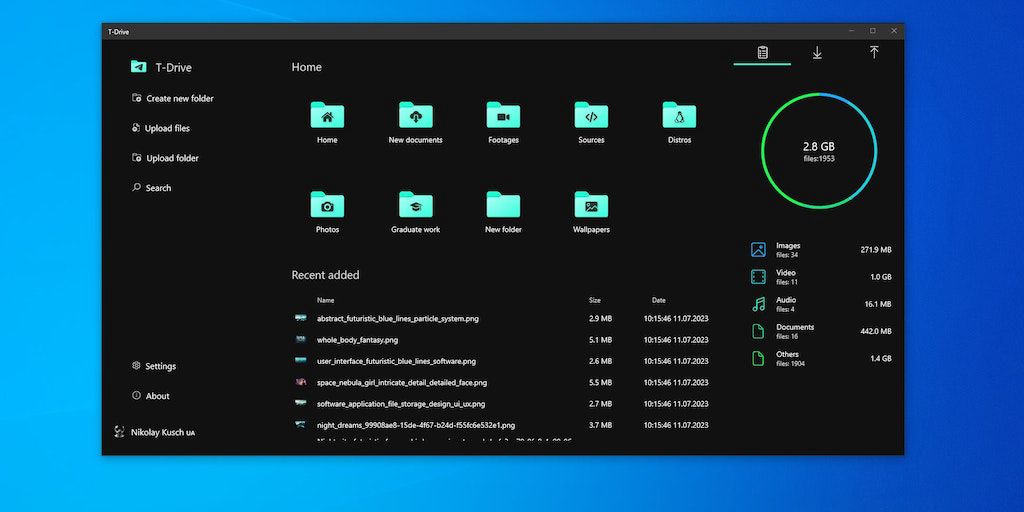Image resolution: width=1024 pixels, height=512 pixels.
Task: Click thumbnail of abstract_futuristic_blue_lines file
Action: pyautogui.click(x=300, y=318)
